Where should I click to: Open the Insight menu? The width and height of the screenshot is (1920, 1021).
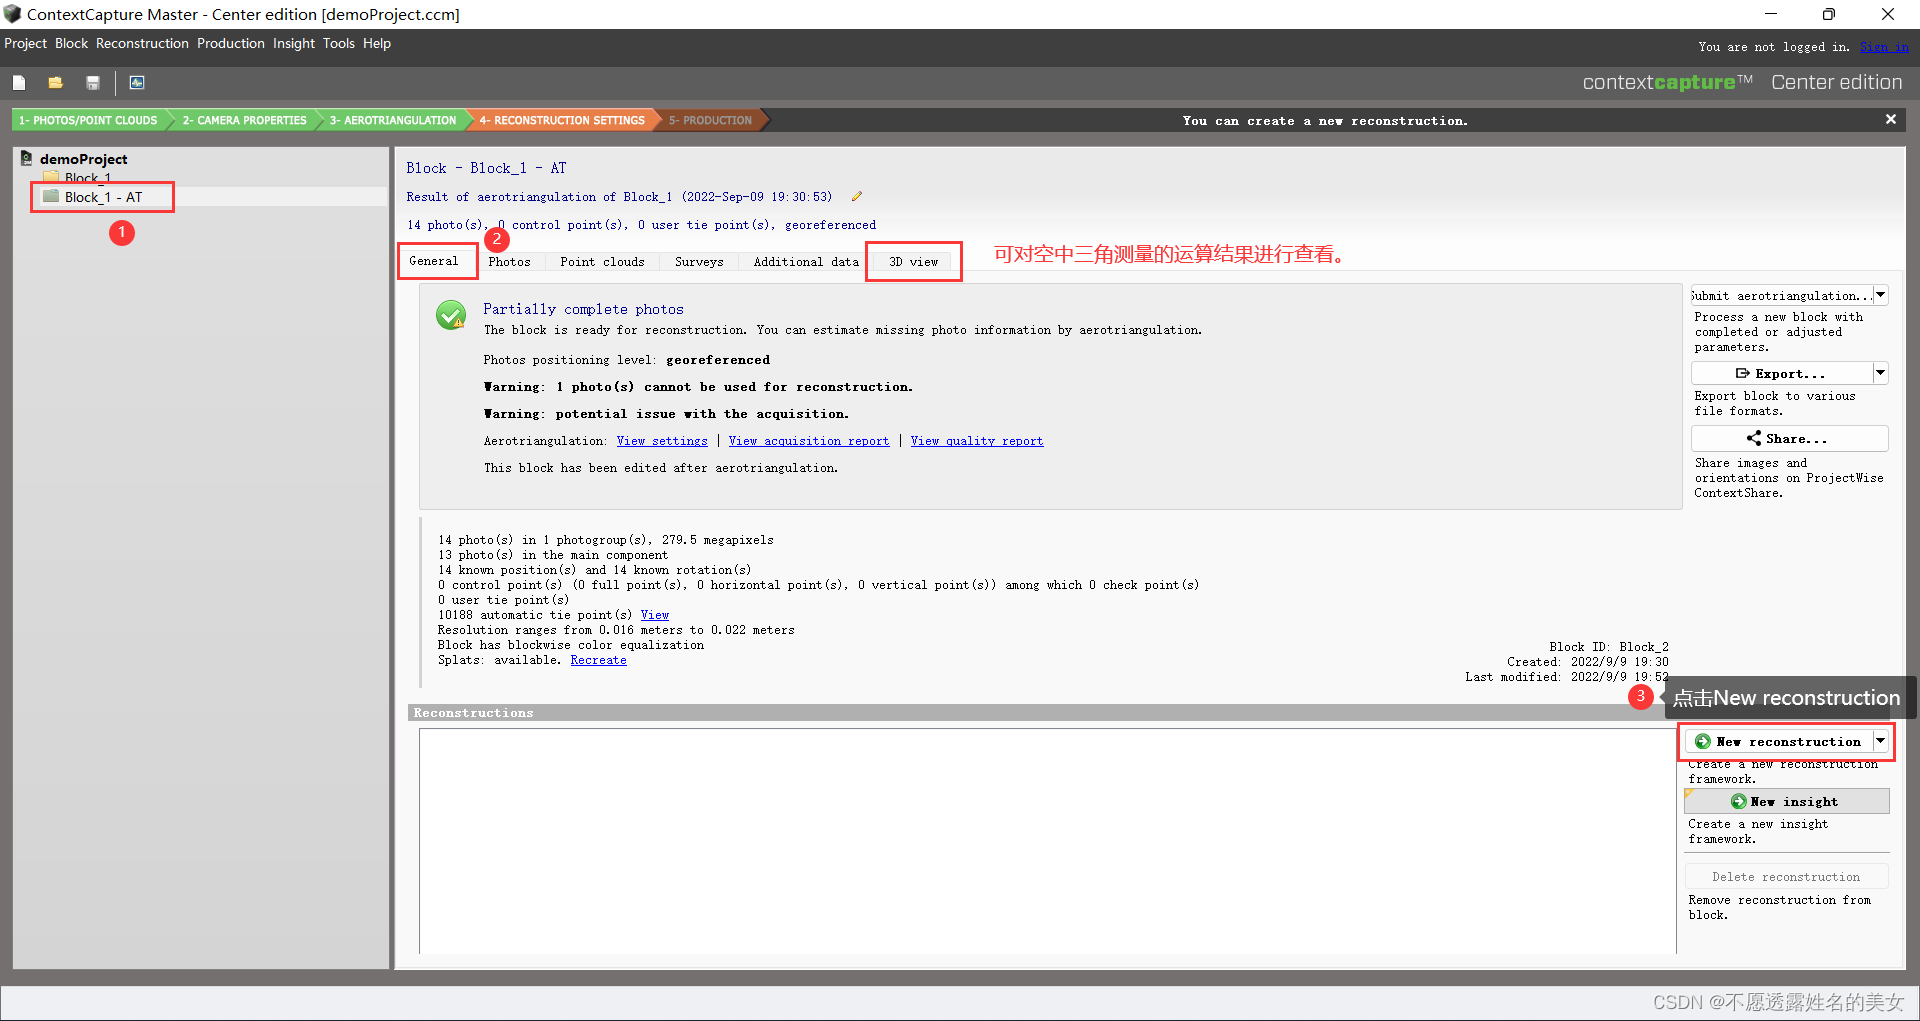click(x=294, y=43)
